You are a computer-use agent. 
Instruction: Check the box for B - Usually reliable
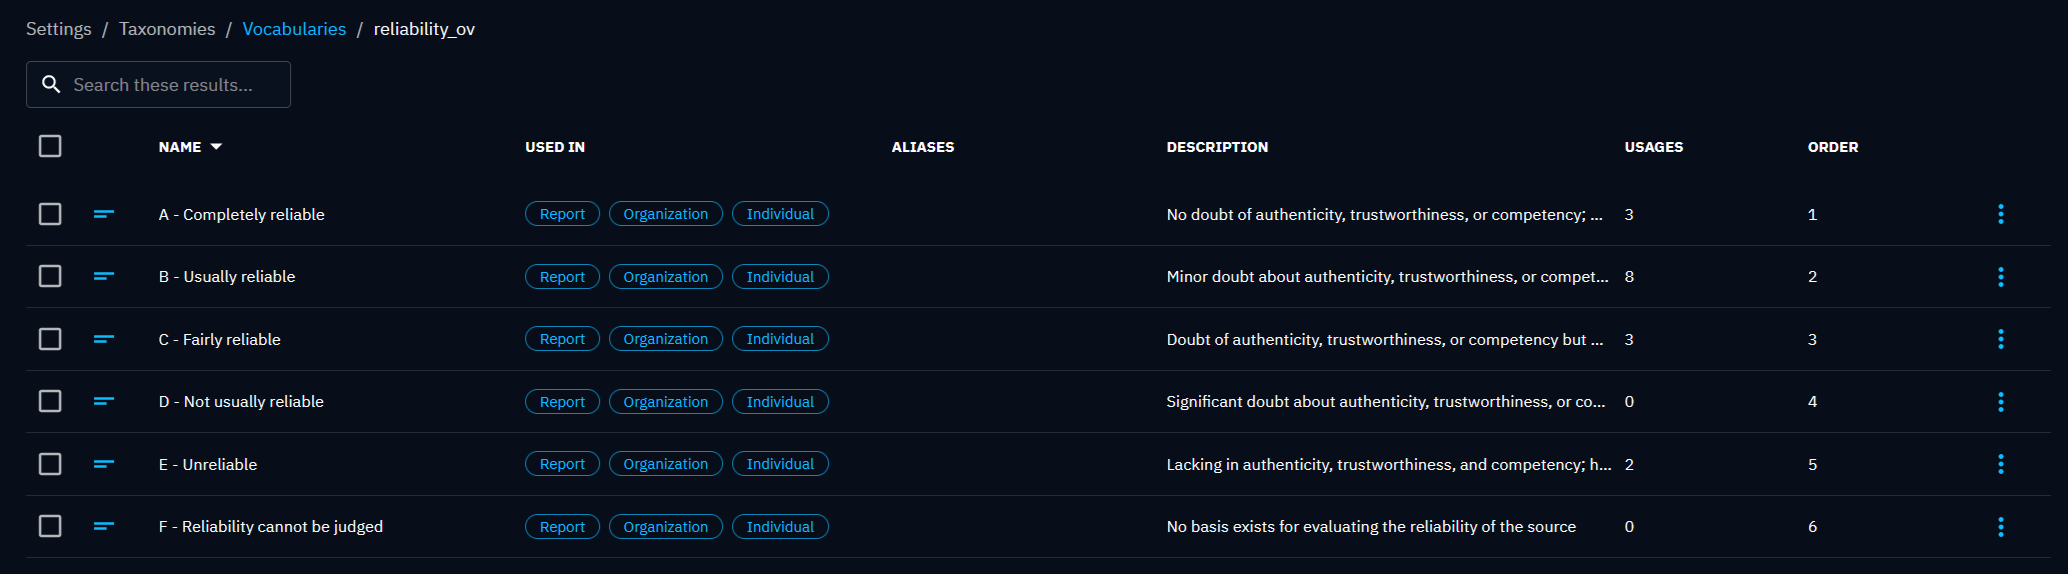coord(50,276)
